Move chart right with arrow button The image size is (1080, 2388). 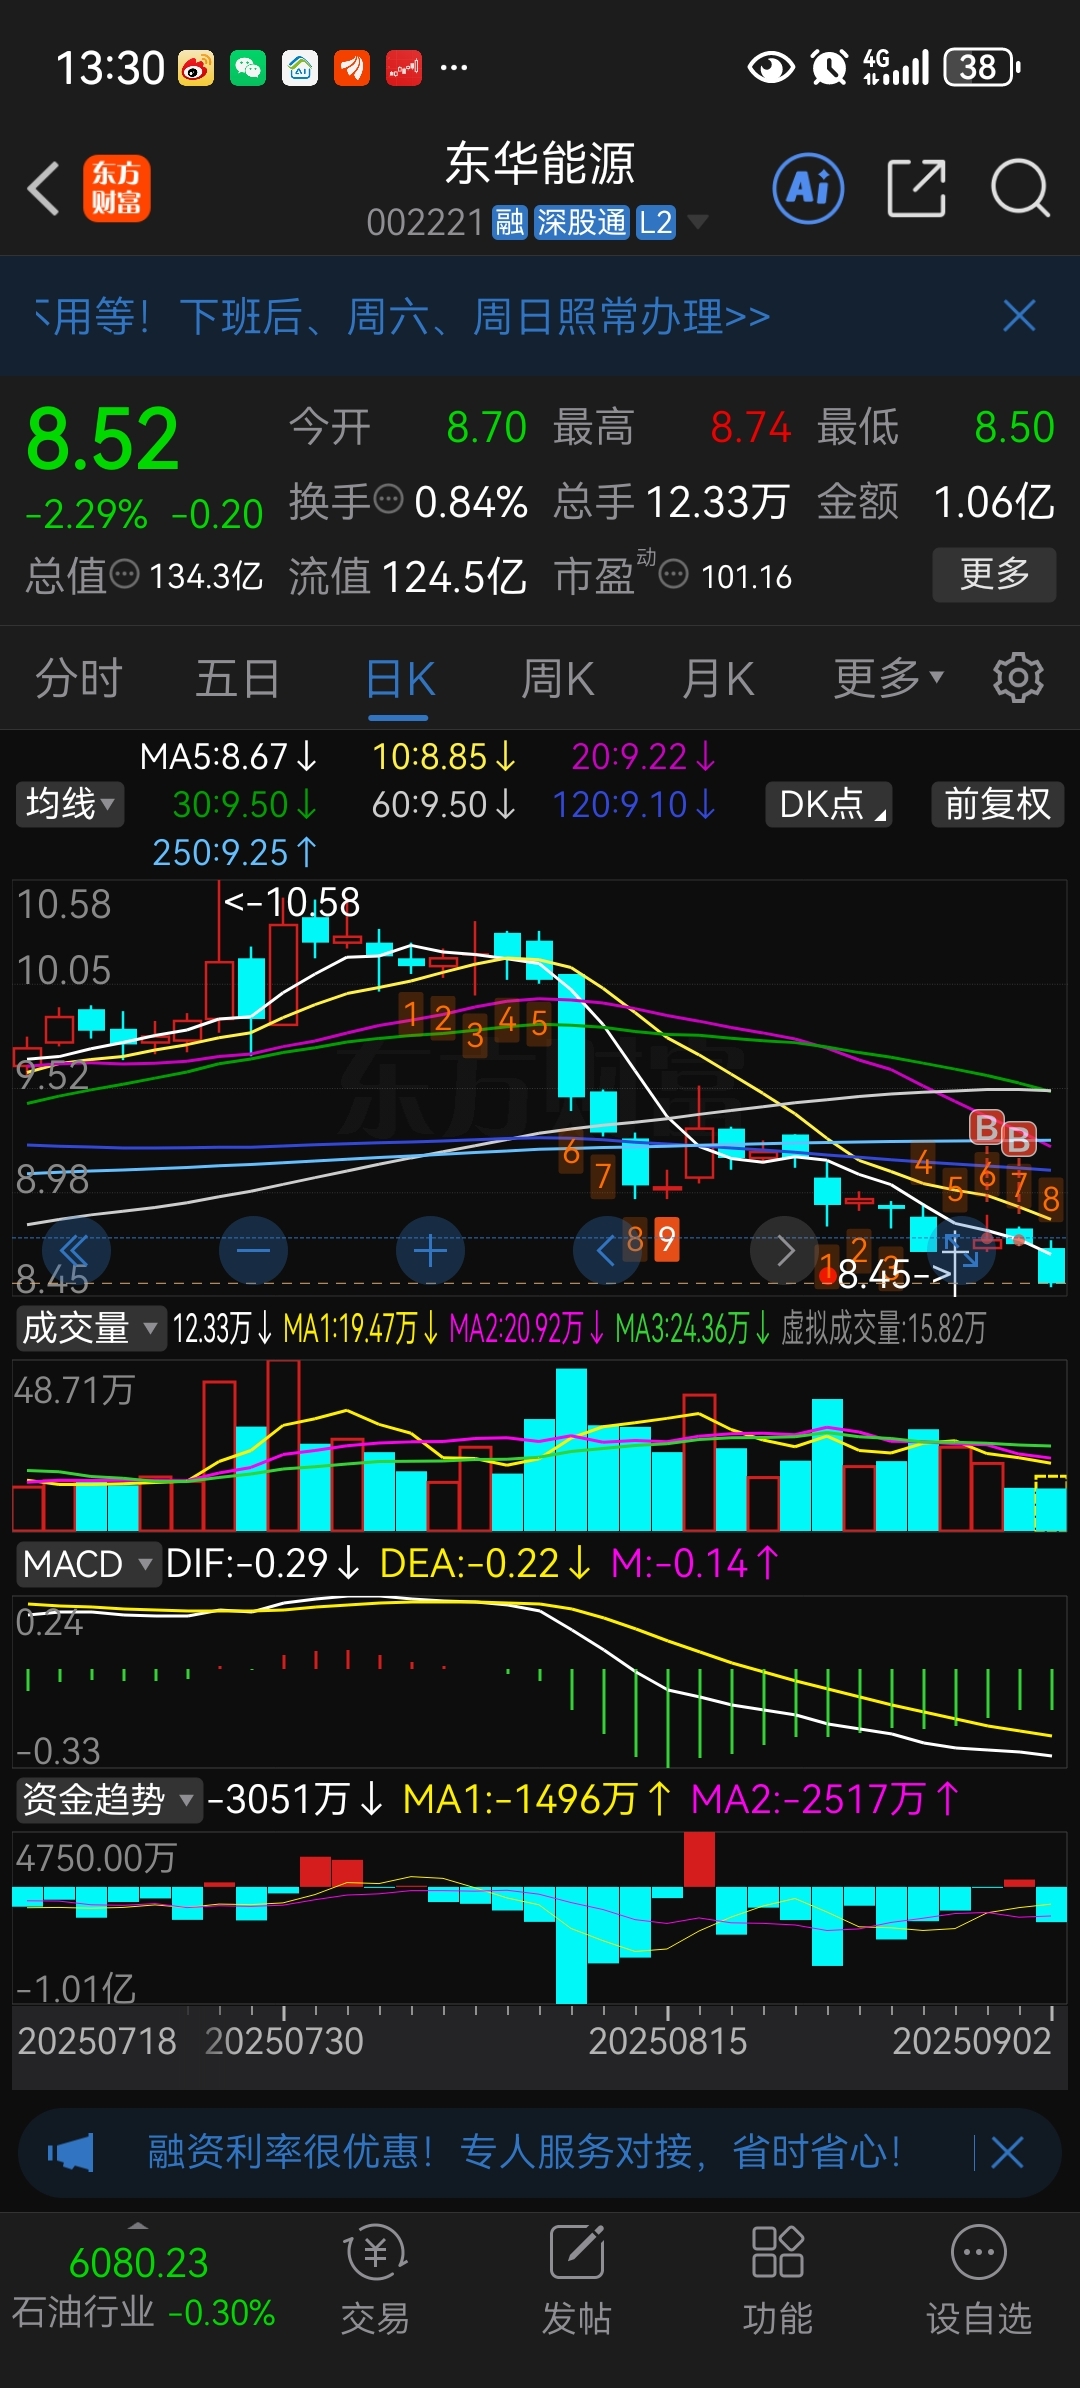tap(784, 1250)
